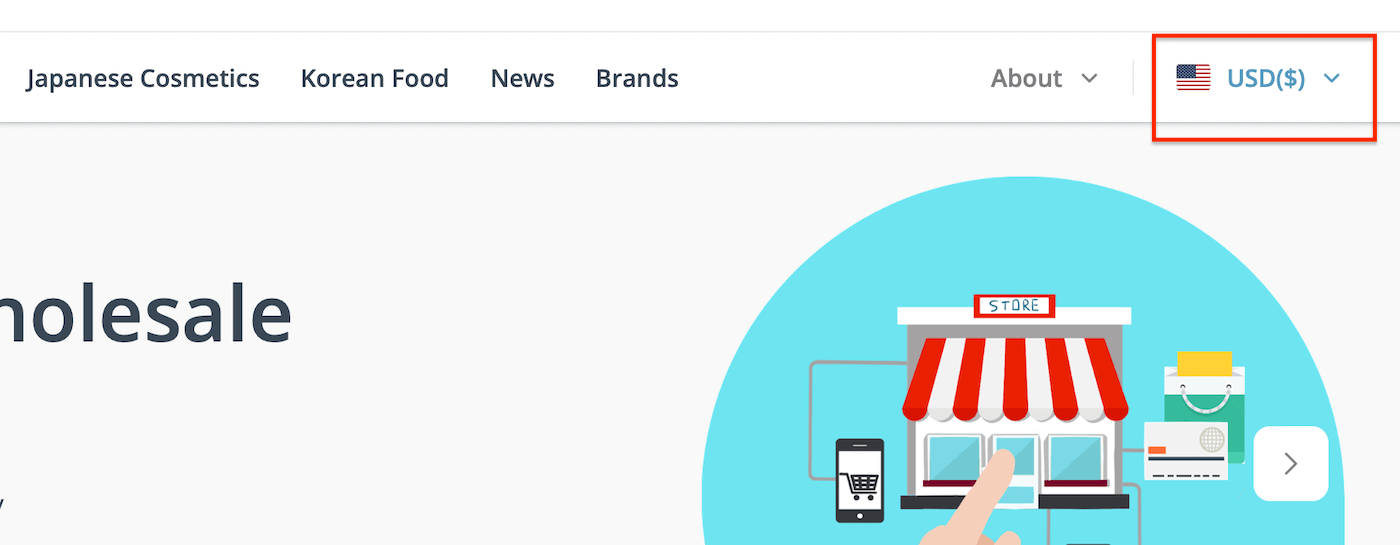This screenshot has width=1400, height=545.
Task: Open the USD($) currency dropdown
Action: [1258, 78]
